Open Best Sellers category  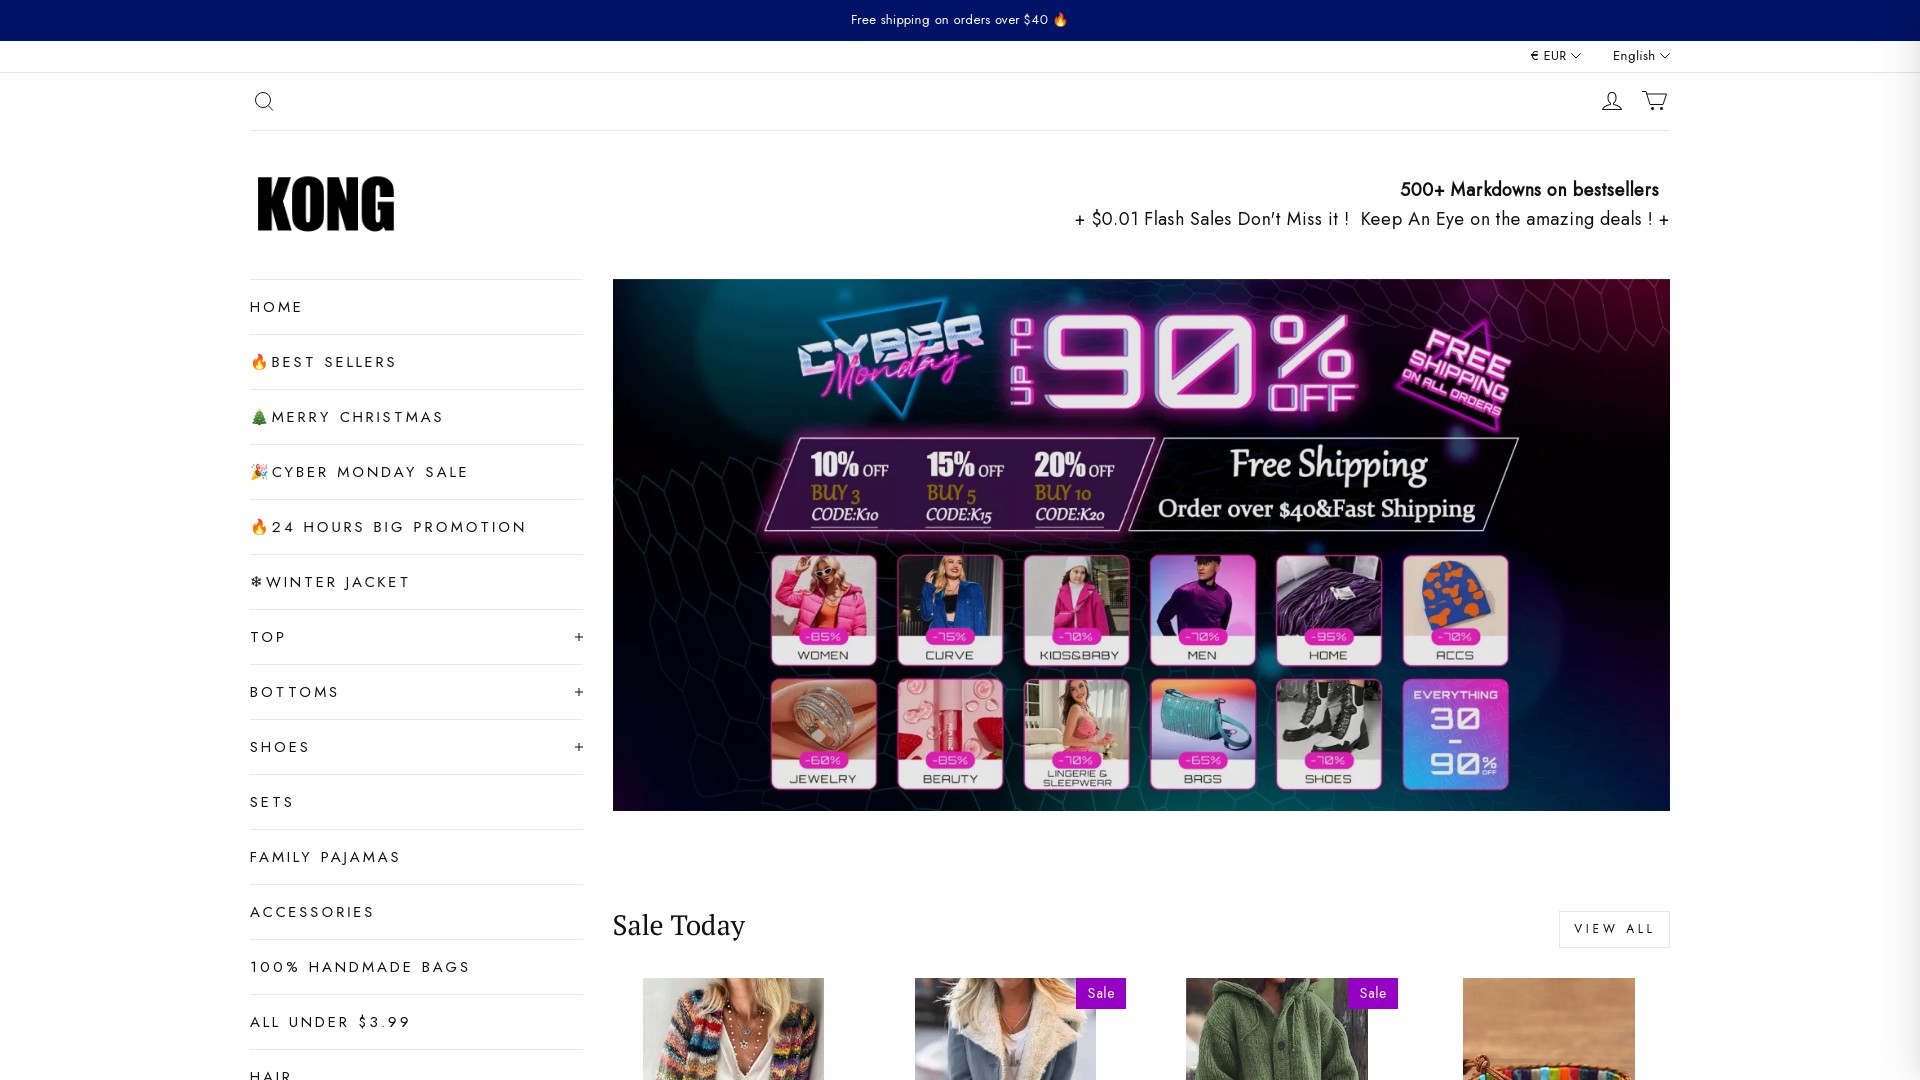coord(416,362)
